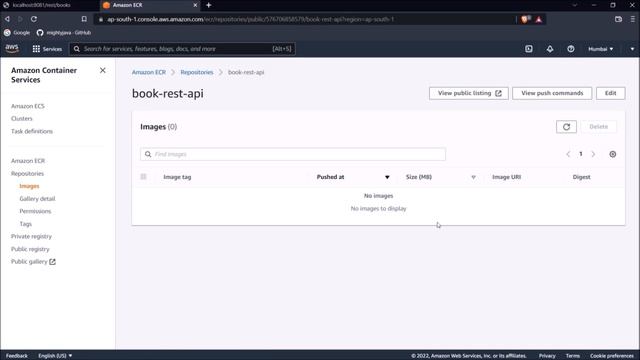Image resolution: width=640 pixels, height=360 pixels.
Task: Click the bookmark icon in address bar
Action: (x=84, y=19)
